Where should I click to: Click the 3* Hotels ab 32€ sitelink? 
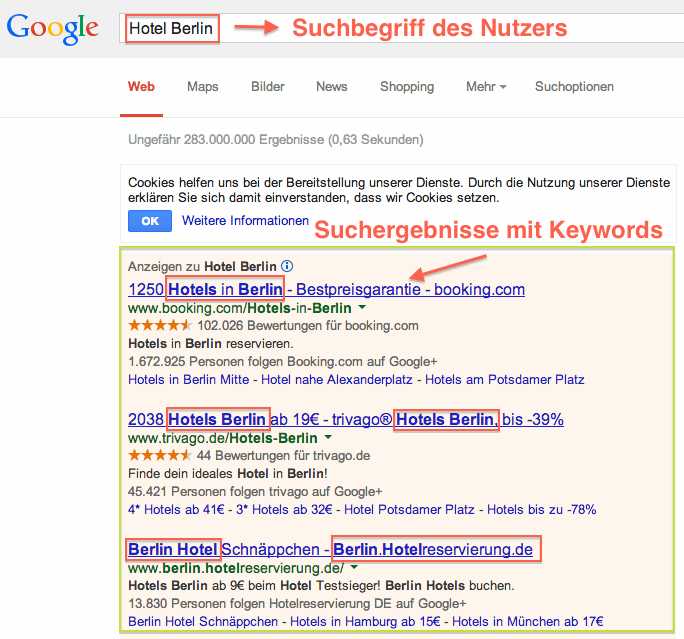tap(284, 509)
